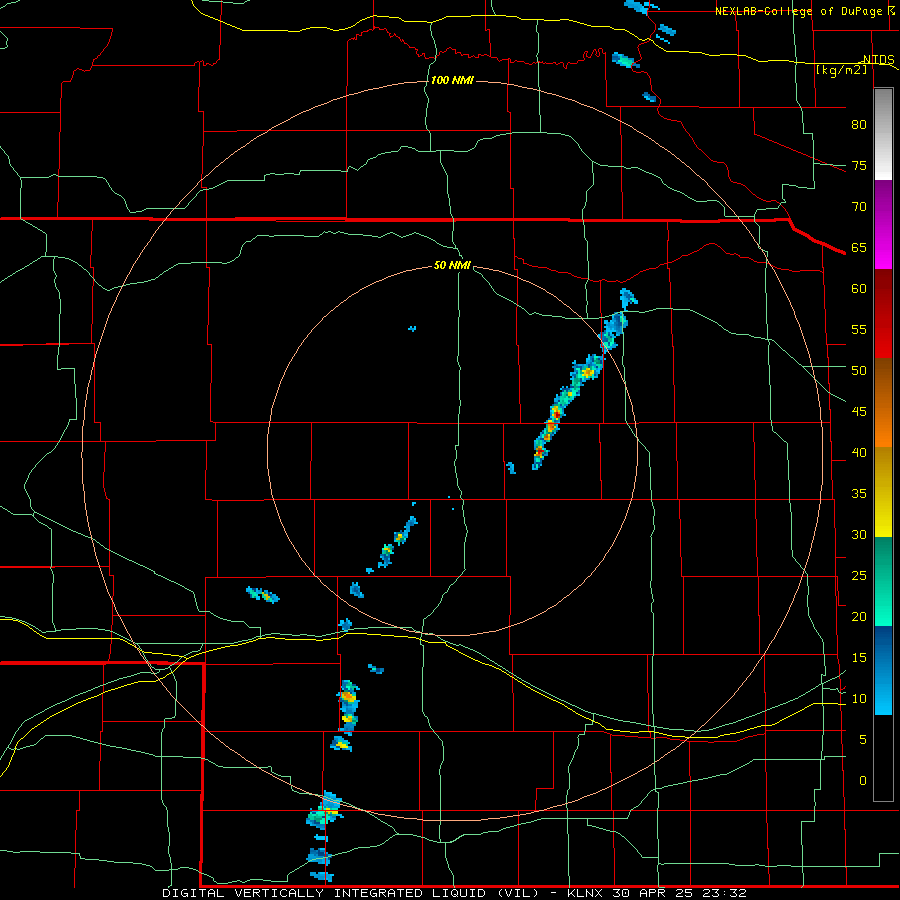Viewport: 900px width, 900px height.
Task: Click the 45 value on the color scale
Action: pos(859,412)
